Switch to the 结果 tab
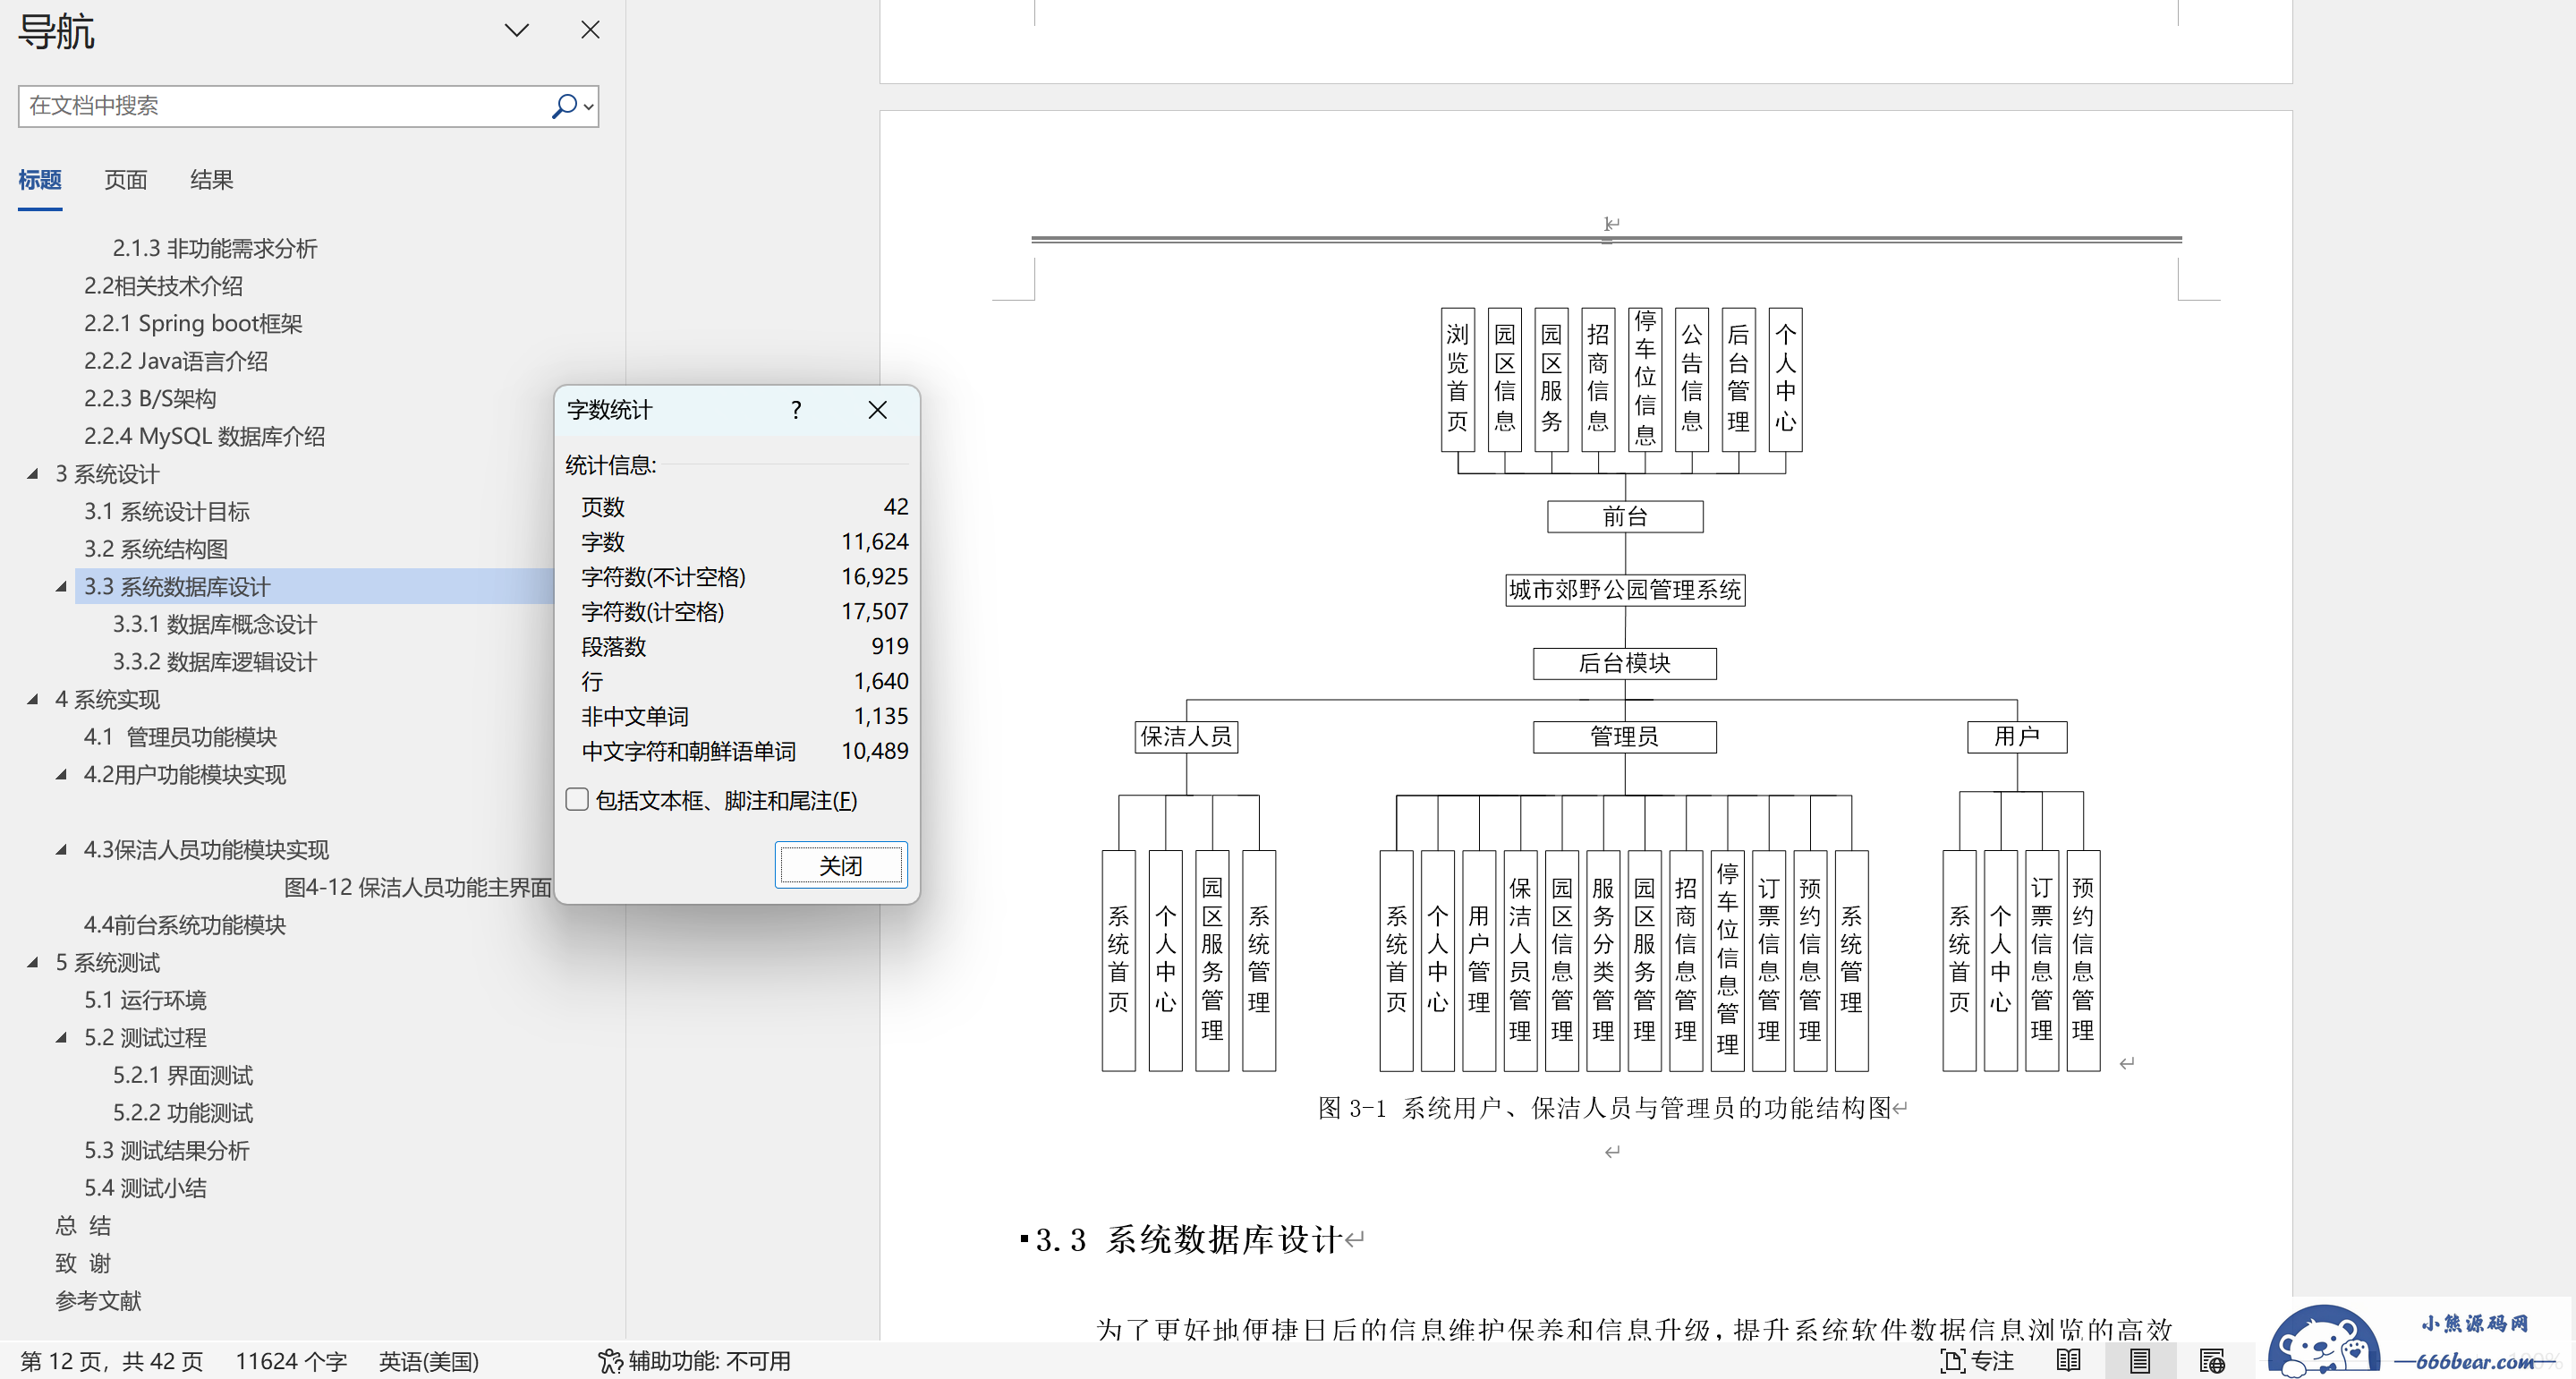2576x1379 pixels. [x=212, y=180]
